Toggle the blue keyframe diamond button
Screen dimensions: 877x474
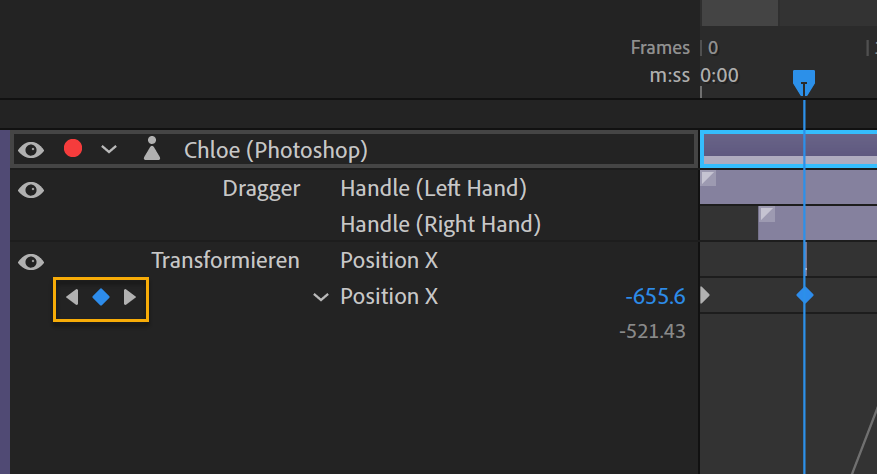click(x=100, y=297)
